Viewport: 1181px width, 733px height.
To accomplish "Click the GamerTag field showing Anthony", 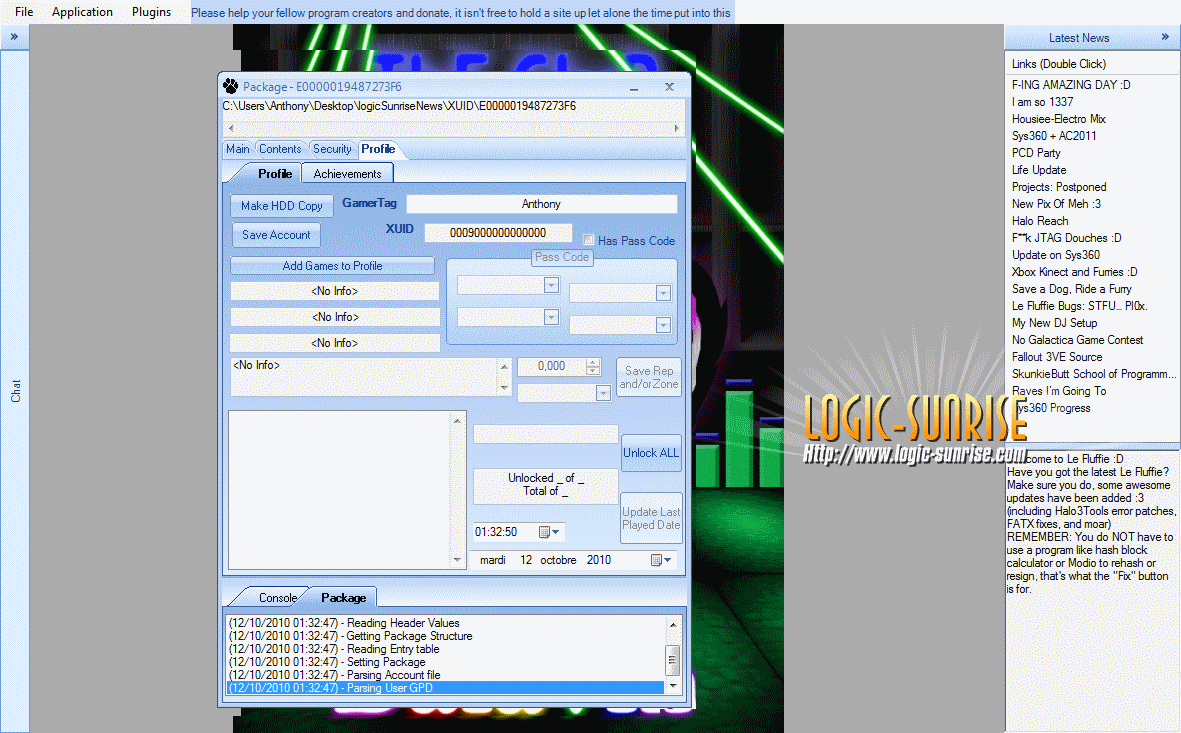I will [542, 204].
